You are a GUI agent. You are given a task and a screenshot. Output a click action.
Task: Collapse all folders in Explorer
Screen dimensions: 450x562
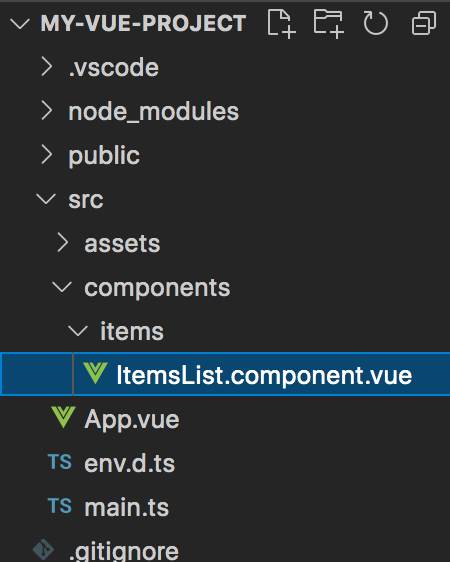click(x=424, y=23)
